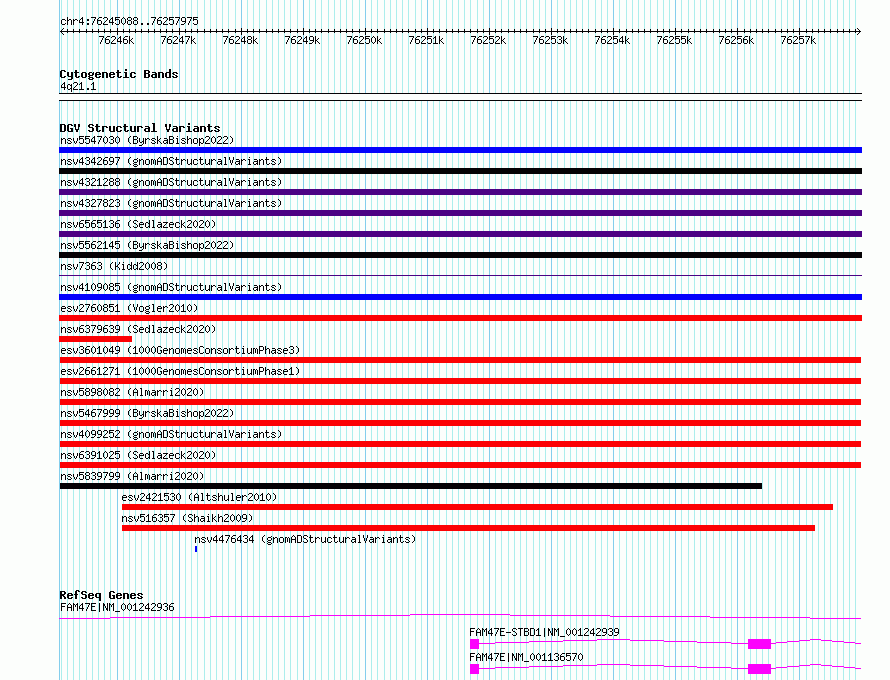Click the thin line under nsv7363
Screen dimensions: 890x680
tap(460, 276)
